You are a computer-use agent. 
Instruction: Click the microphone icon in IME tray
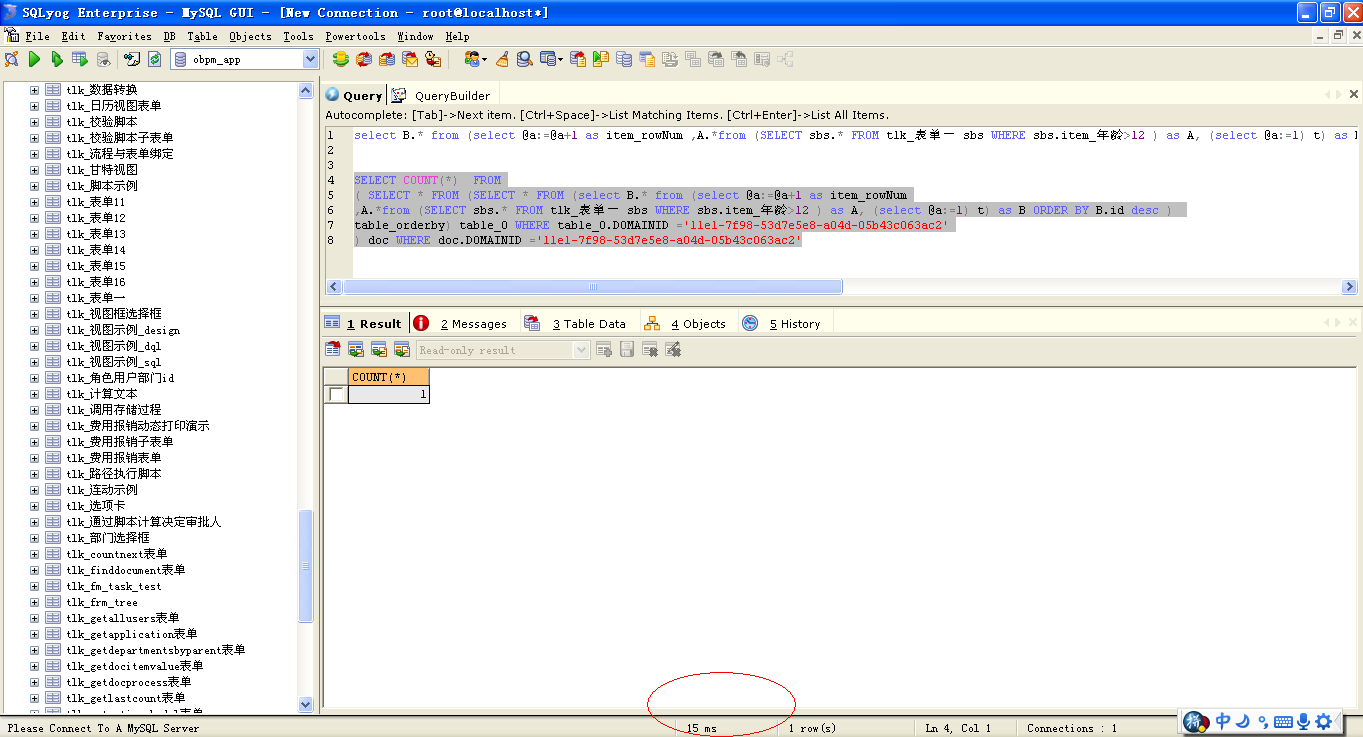point(1304,721)
